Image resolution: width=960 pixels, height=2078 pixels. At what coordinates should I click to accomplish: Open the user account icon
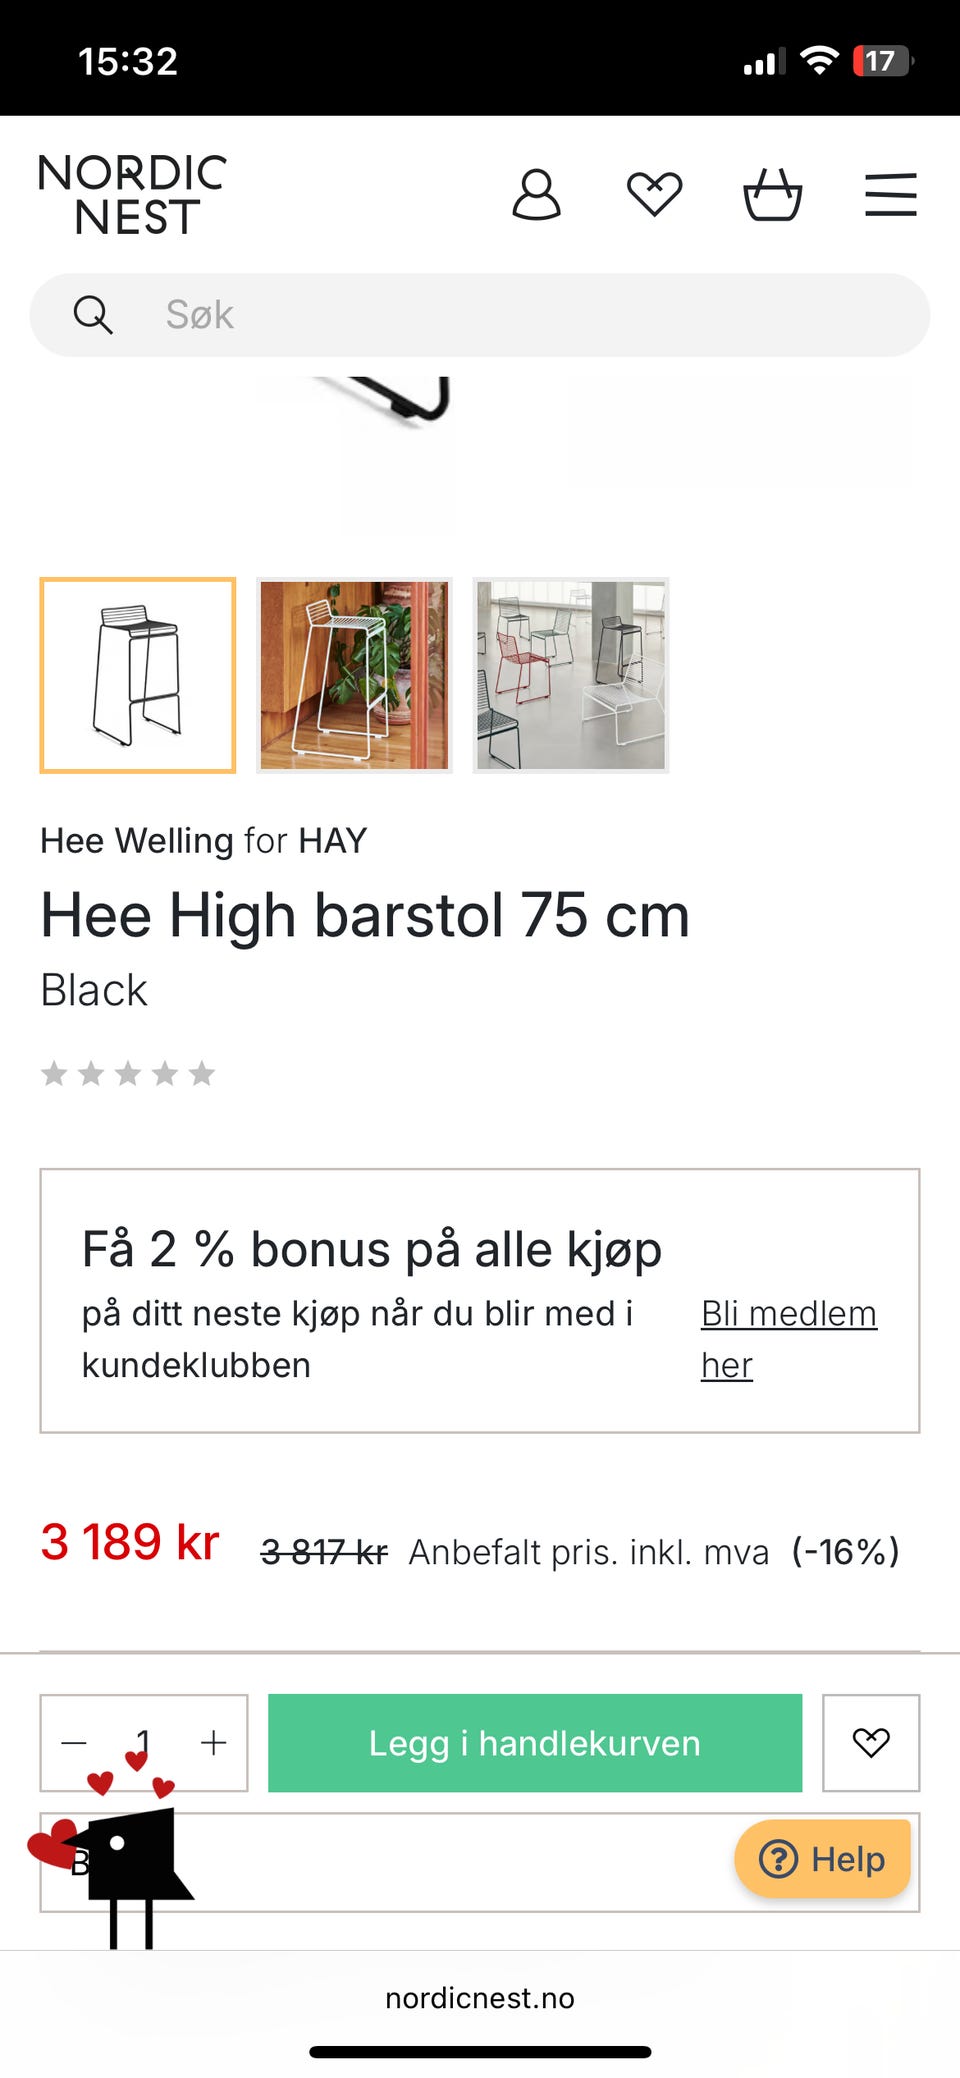[x=536, y=194]
